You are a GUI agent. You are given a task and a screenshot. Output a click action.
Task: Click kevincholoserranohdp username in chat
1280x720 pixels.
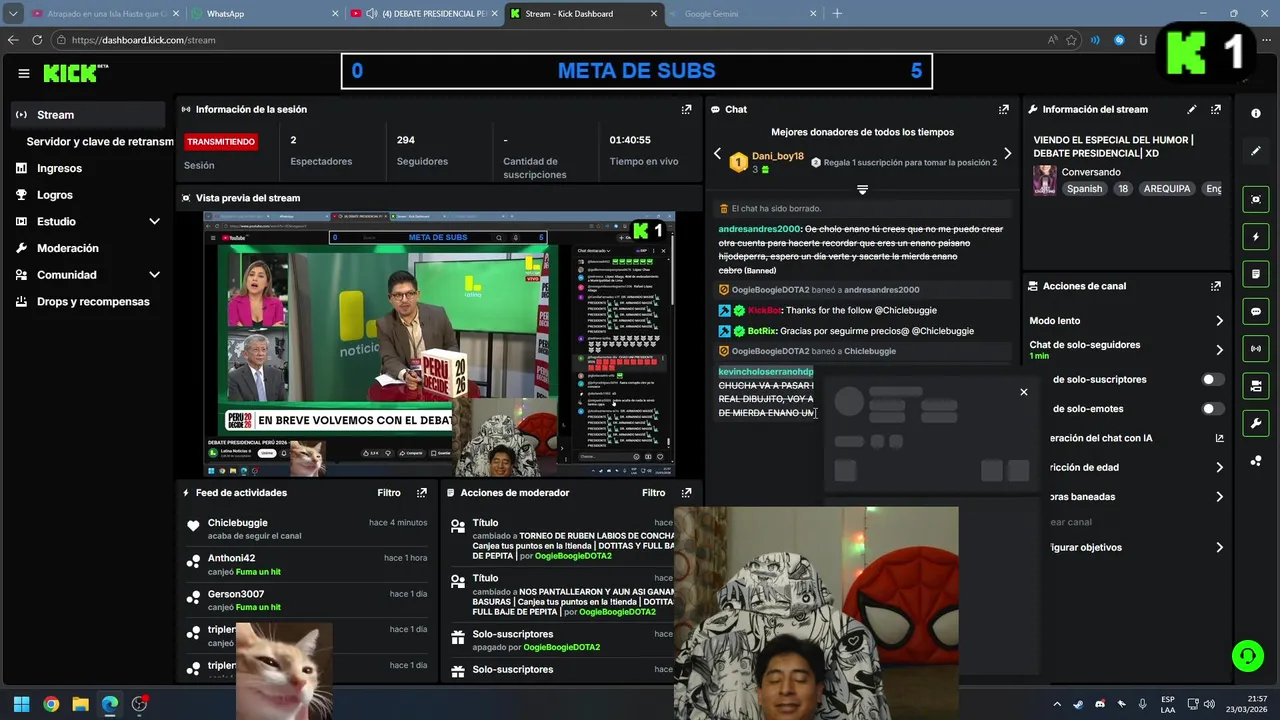766,372
